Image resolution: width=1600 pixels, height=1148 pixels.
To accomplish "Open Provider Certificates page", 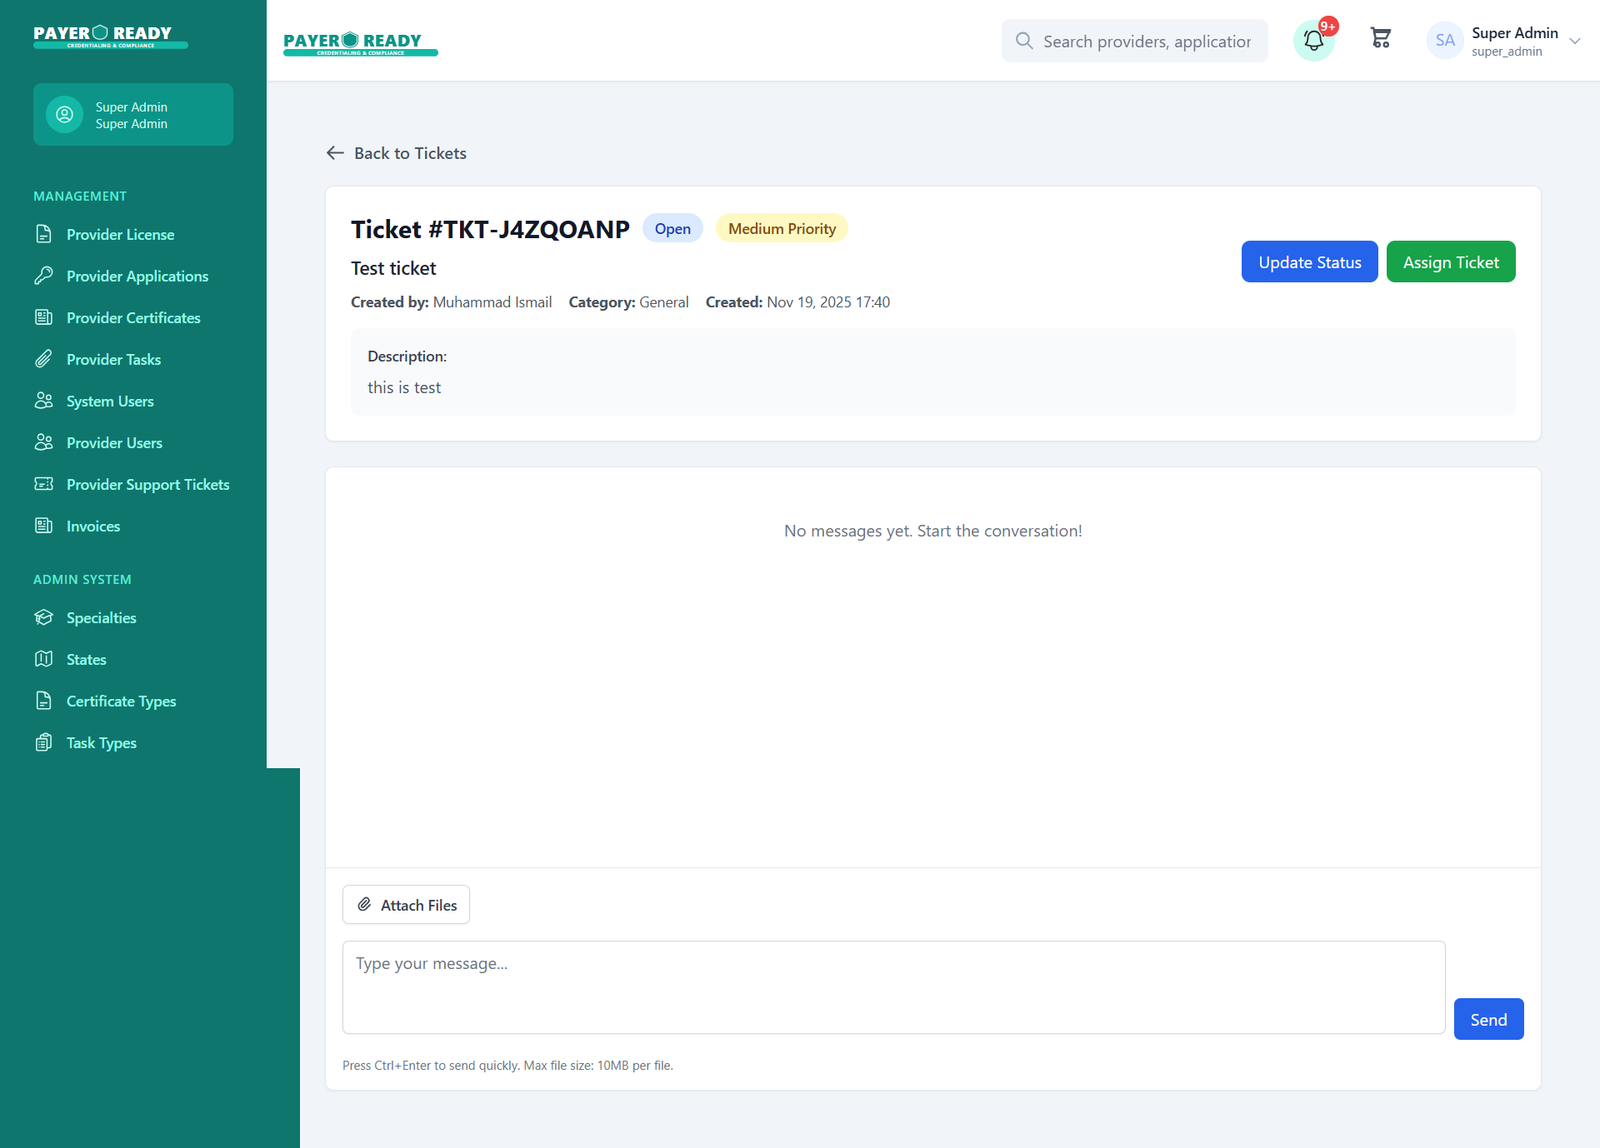I will pos(133,318).
